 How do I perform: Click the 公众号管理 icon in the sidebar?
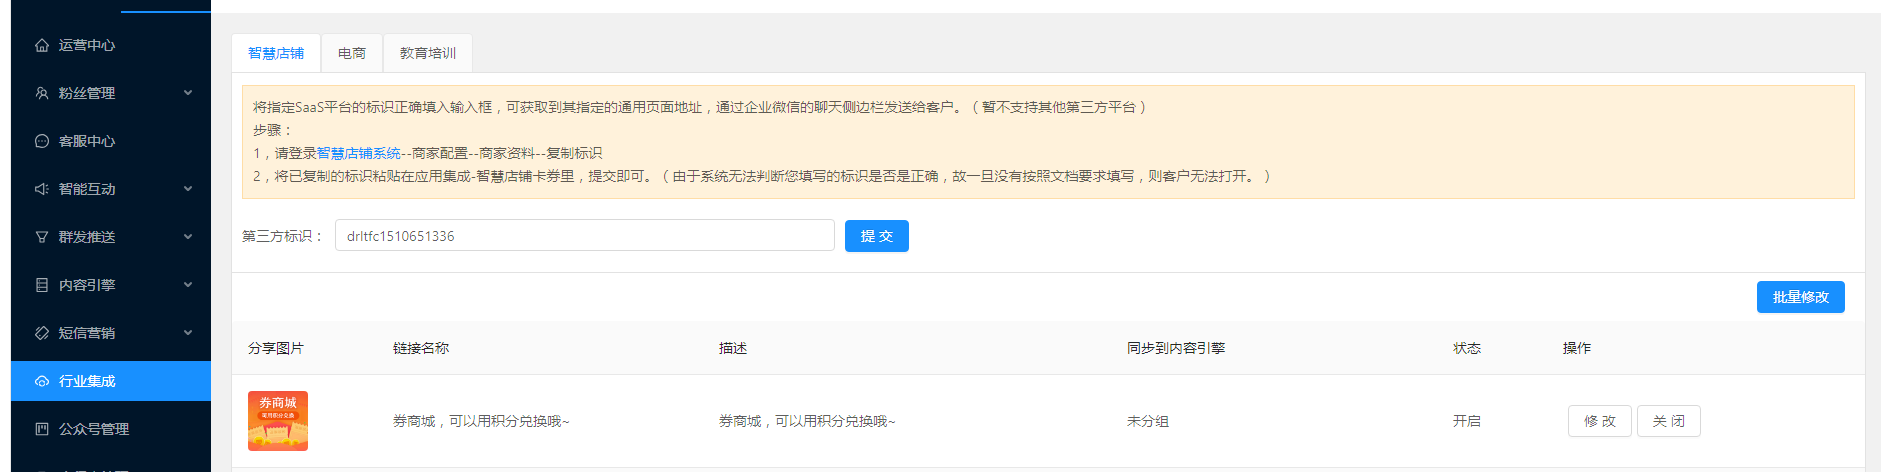(42, 429)
